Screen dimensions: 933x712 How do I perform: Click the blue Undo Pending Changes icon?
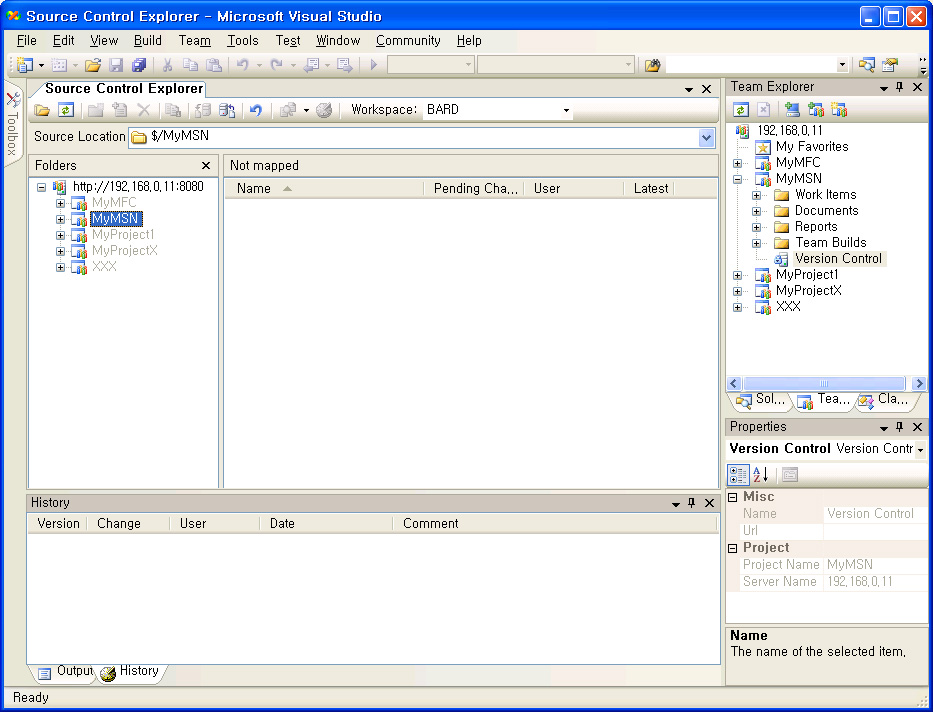click(256, 110)
